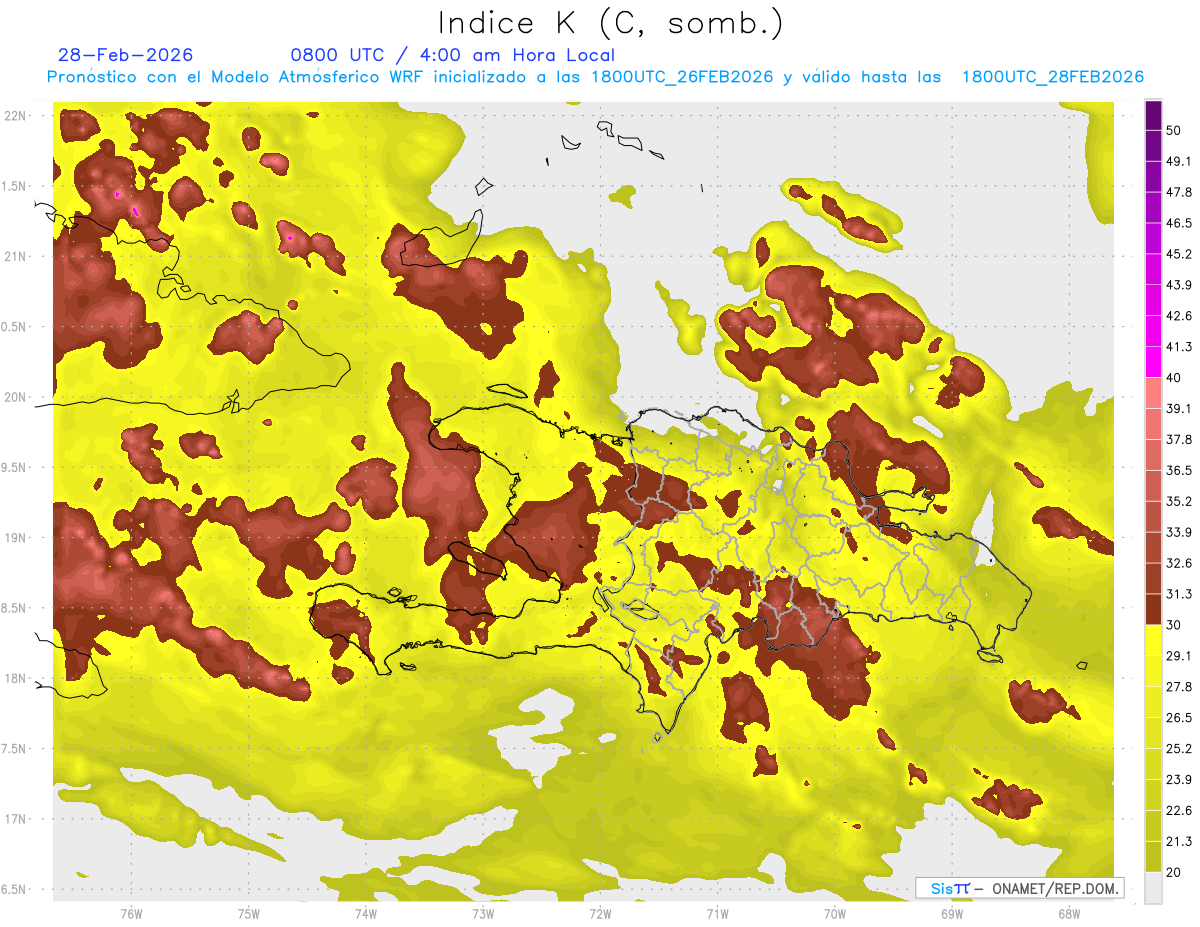Image resolution: width=1200 pixels, height=927 pixels.
Task: Click the "SisTT - ONAMET/REP.DOM." credit box
Action: click(1019, 888)
